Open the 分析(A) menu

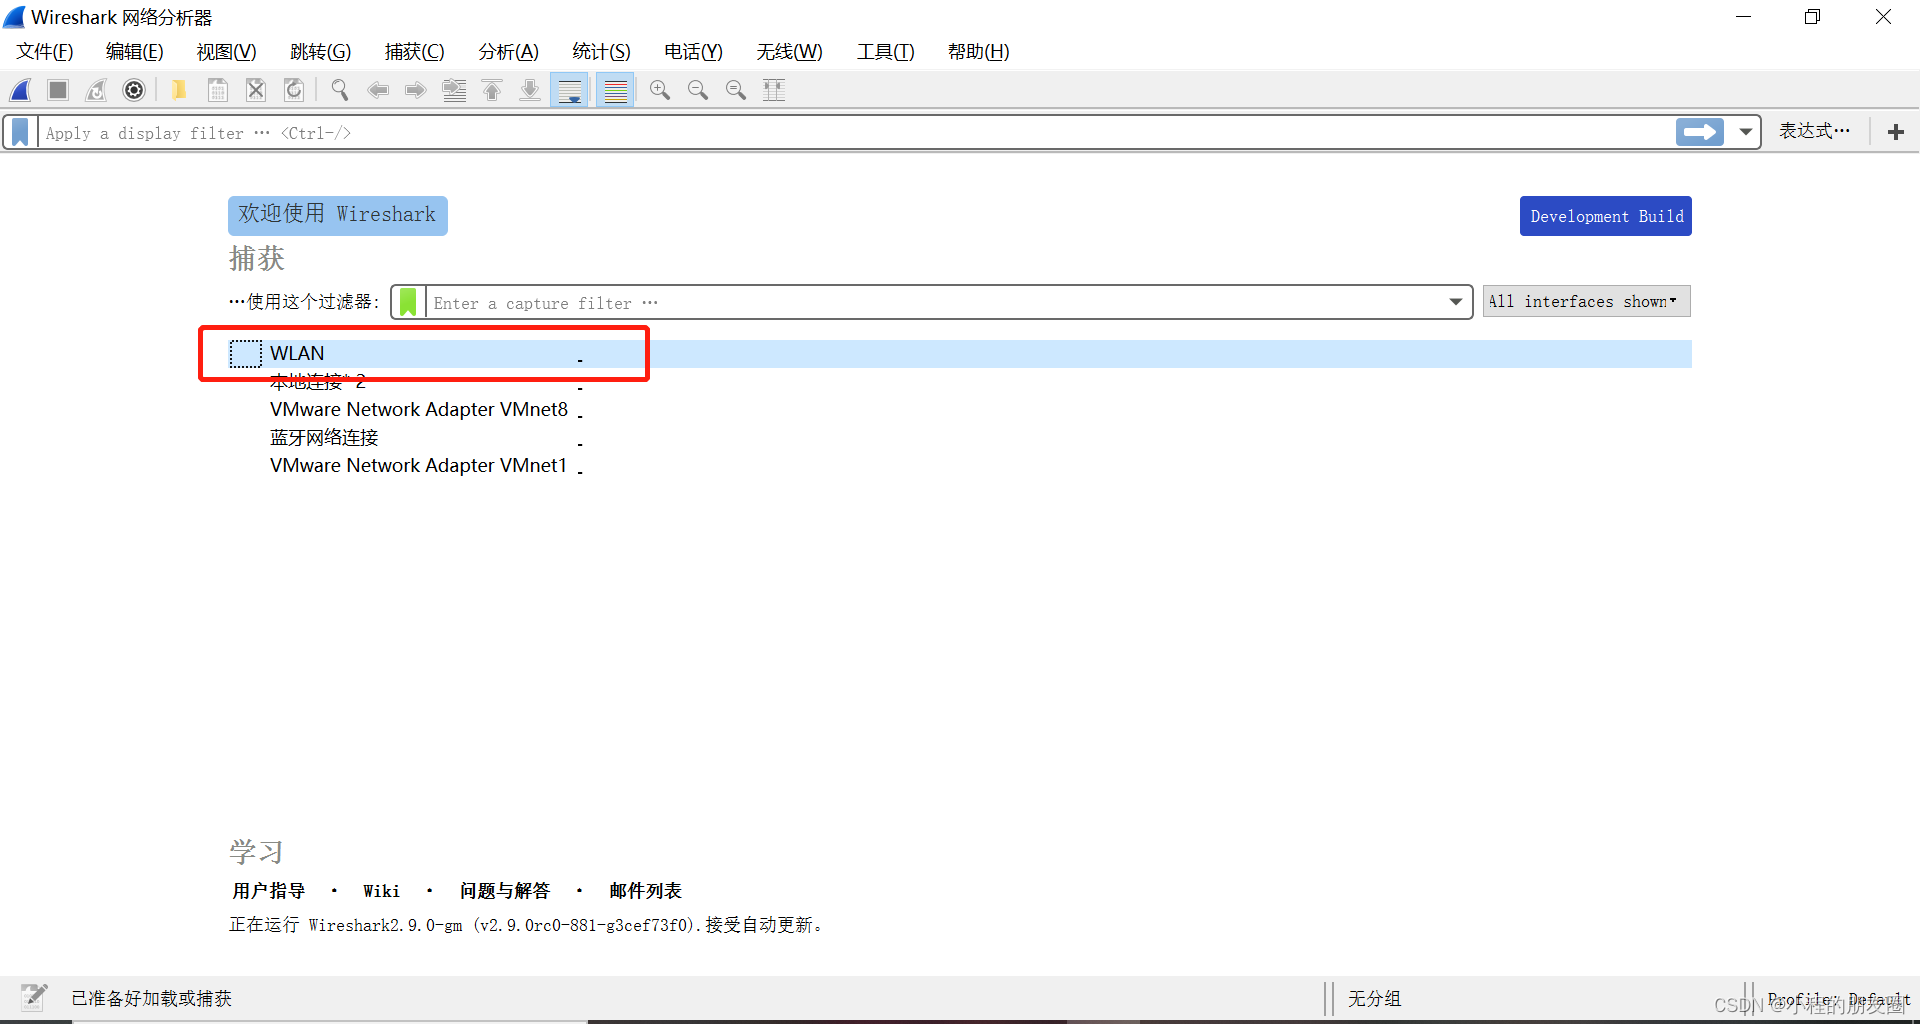(509, 52)
